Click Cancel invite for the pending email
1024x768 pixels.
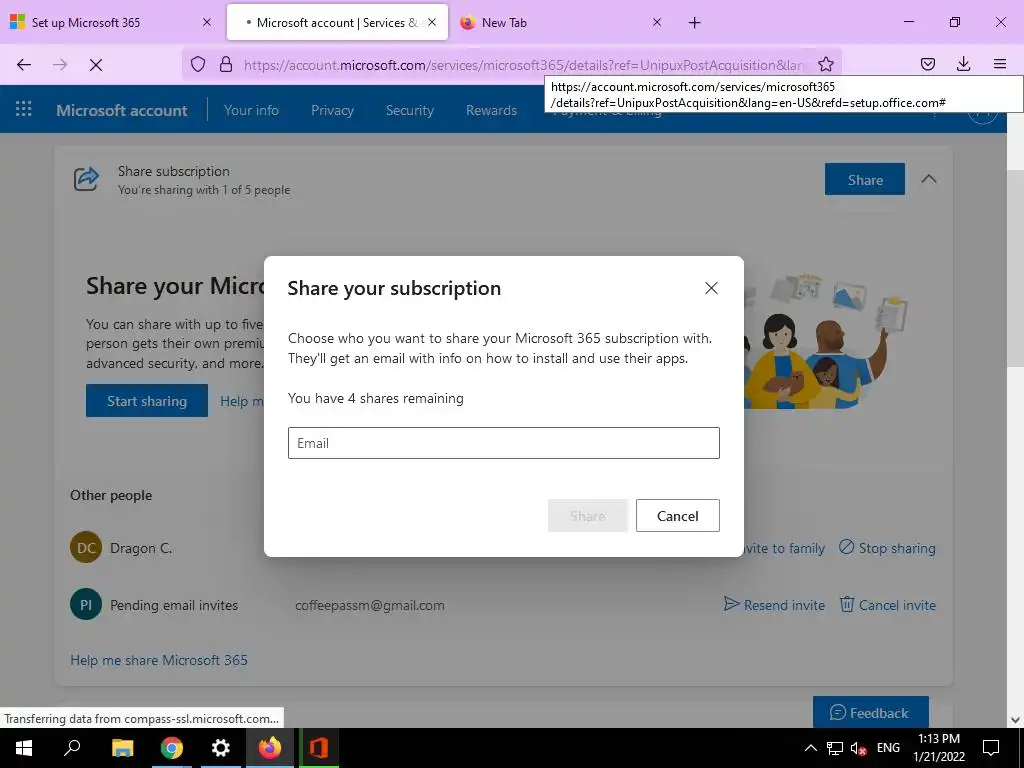pyautogui.click(x=888, y=605)
